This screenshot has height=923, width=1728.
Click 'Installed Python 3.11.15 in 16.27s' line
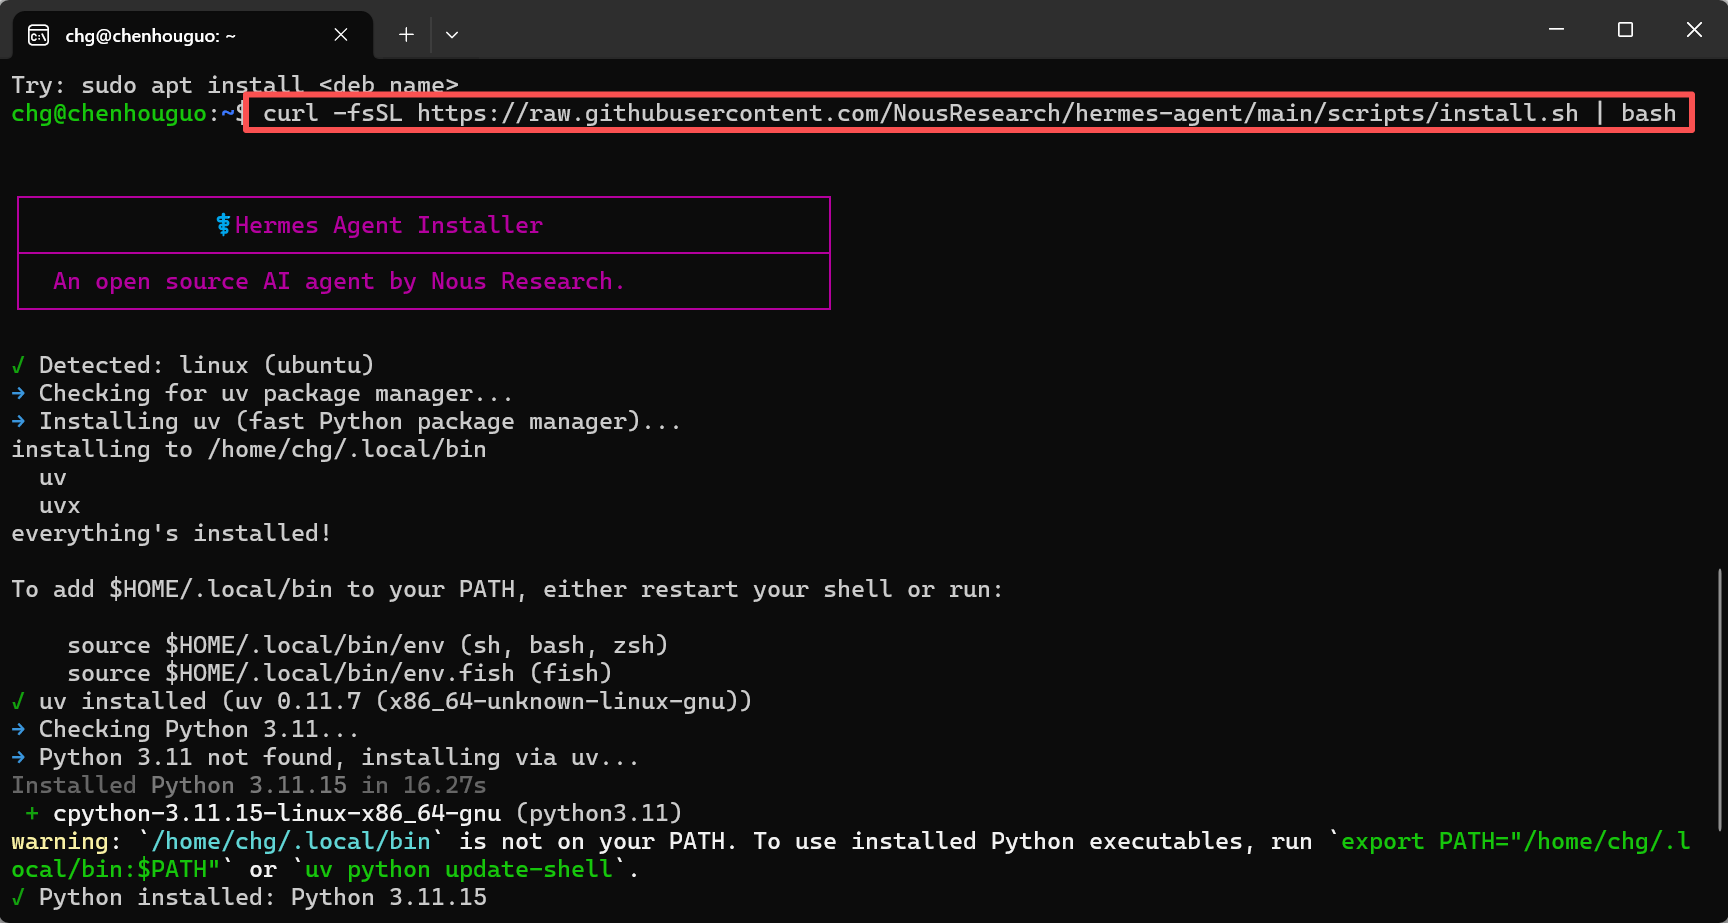click(x=249, y=785)
